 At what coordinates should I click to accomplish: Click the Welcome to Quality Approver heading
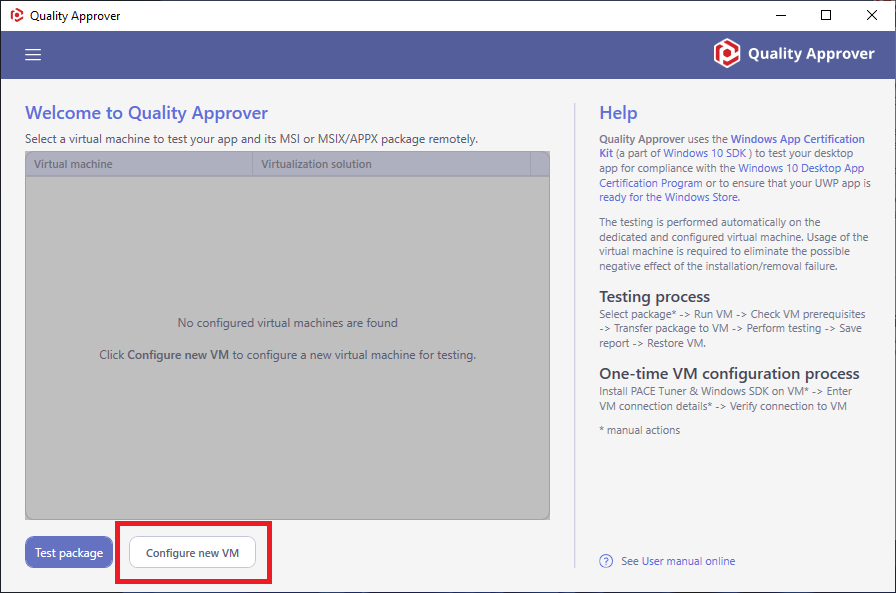146,113
